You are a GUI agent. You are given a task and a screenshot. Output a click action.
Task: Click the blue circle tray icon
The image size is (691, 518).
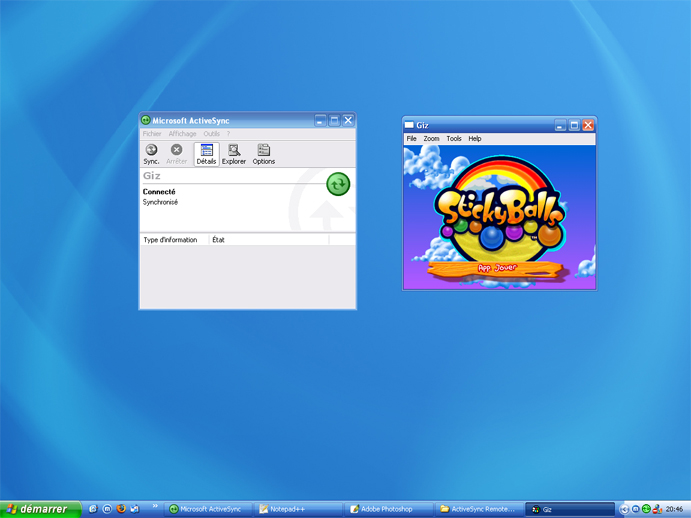635,509
